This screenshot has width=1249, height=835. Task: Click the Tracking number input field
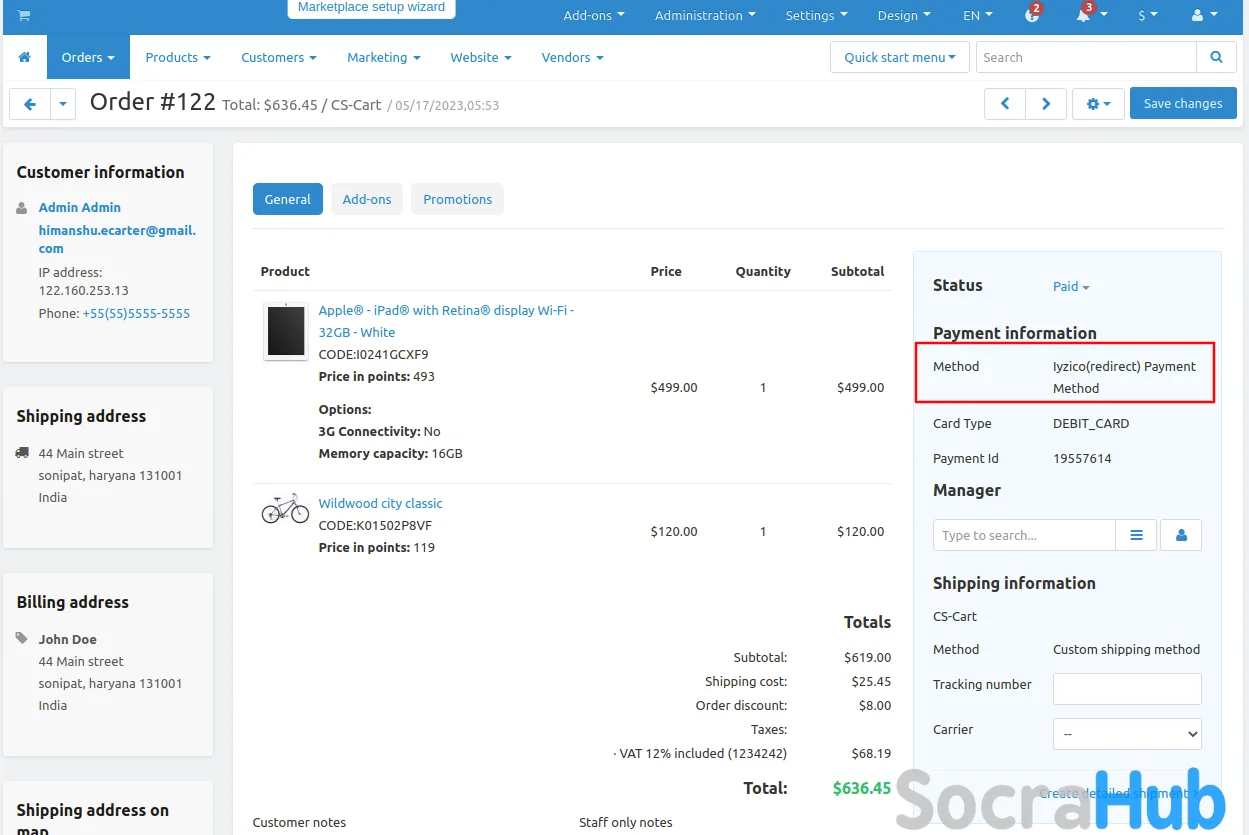(x=1127, y=689)
